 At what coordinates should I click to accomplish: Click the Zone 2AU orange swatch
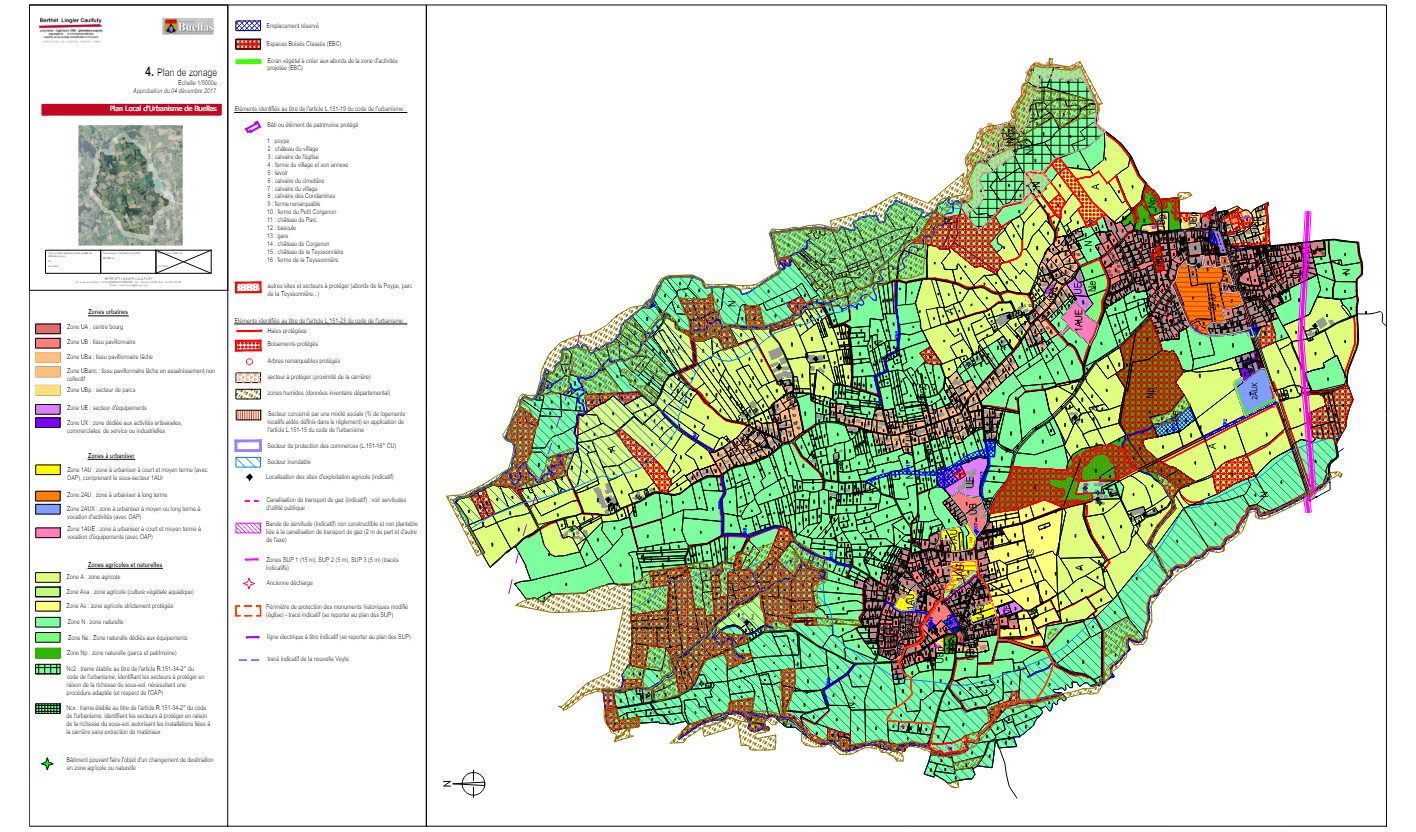click(48, 494)
